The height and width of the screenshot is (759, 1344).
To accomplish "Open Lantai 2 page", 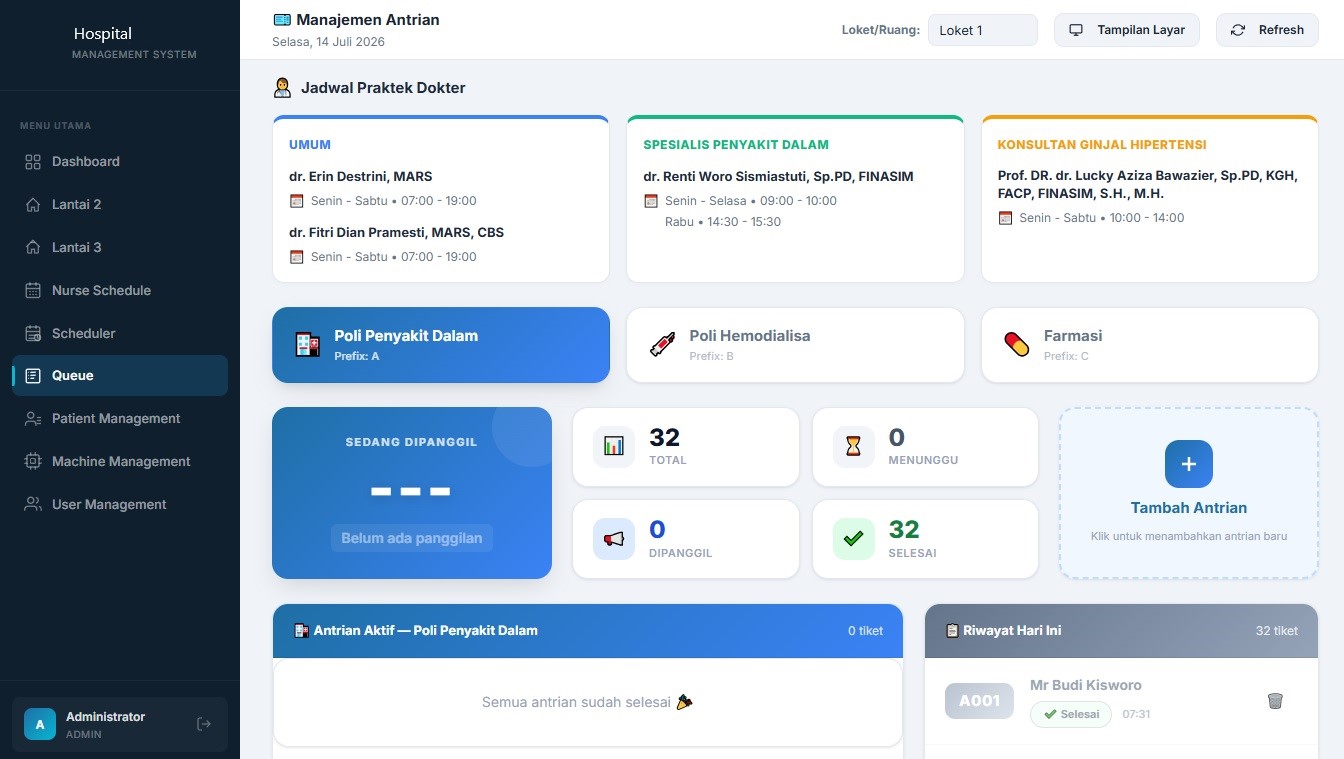I will pyautogui.click(x=120, y=205).
